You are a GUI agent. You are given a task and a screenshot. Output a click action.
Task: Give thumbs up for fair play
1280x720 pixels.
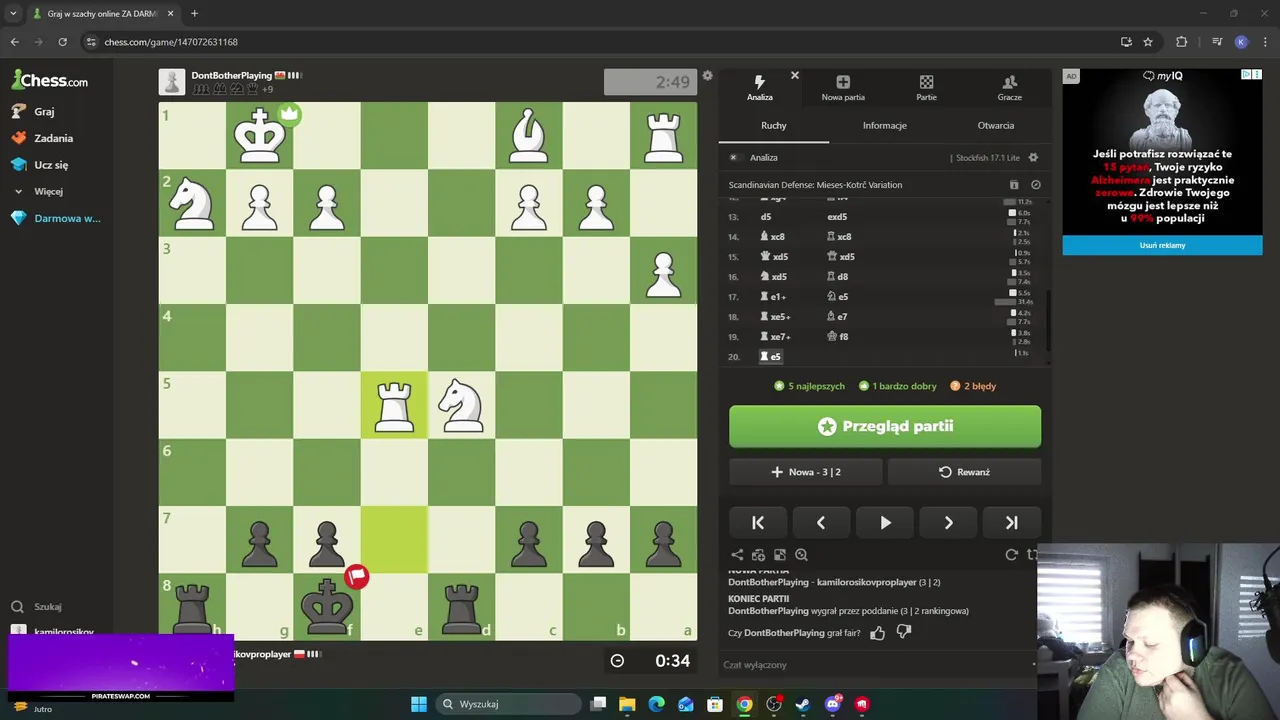[877, 632]
